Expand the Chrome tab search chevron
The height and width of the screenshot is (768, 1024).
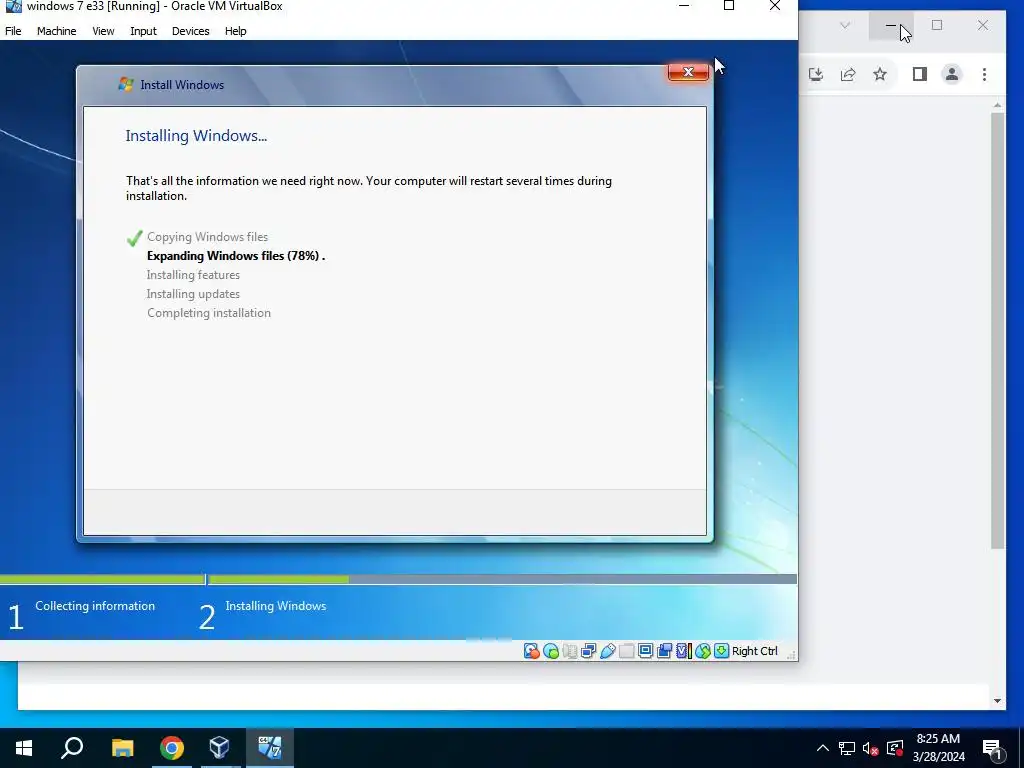pos(844,25)
